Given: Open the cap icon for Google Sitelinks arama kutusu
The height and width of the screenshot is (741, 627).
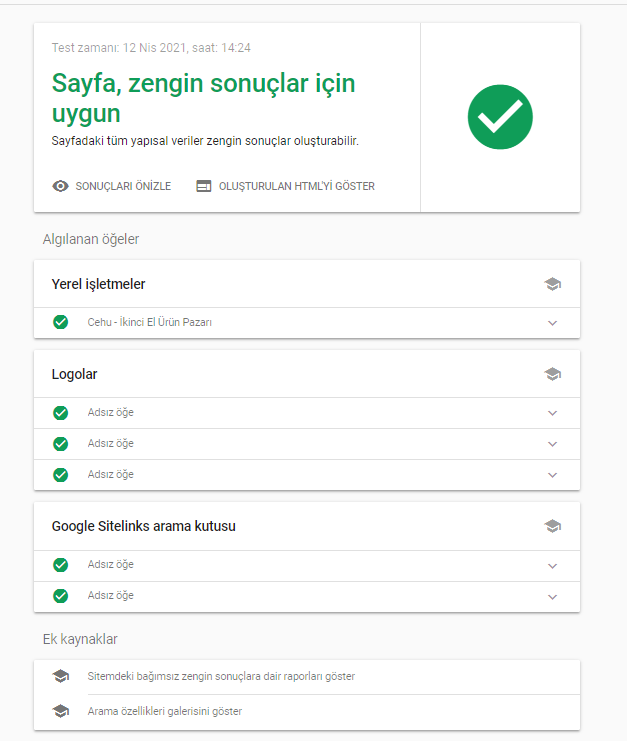Looking at the screenshot, I should click(552, 526).
